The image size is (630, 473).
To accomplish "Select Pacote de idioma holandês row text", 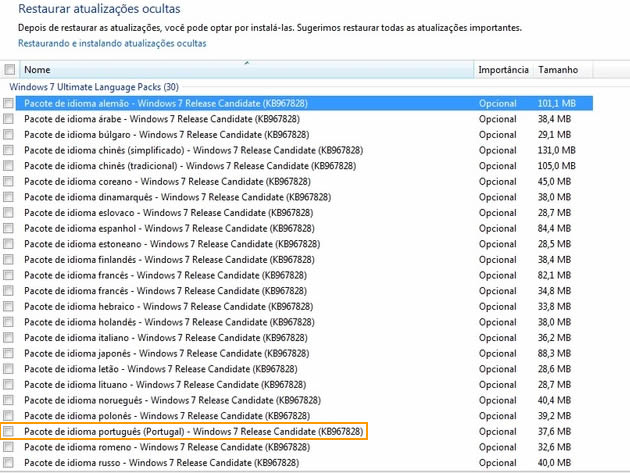I will click(169, 322).
